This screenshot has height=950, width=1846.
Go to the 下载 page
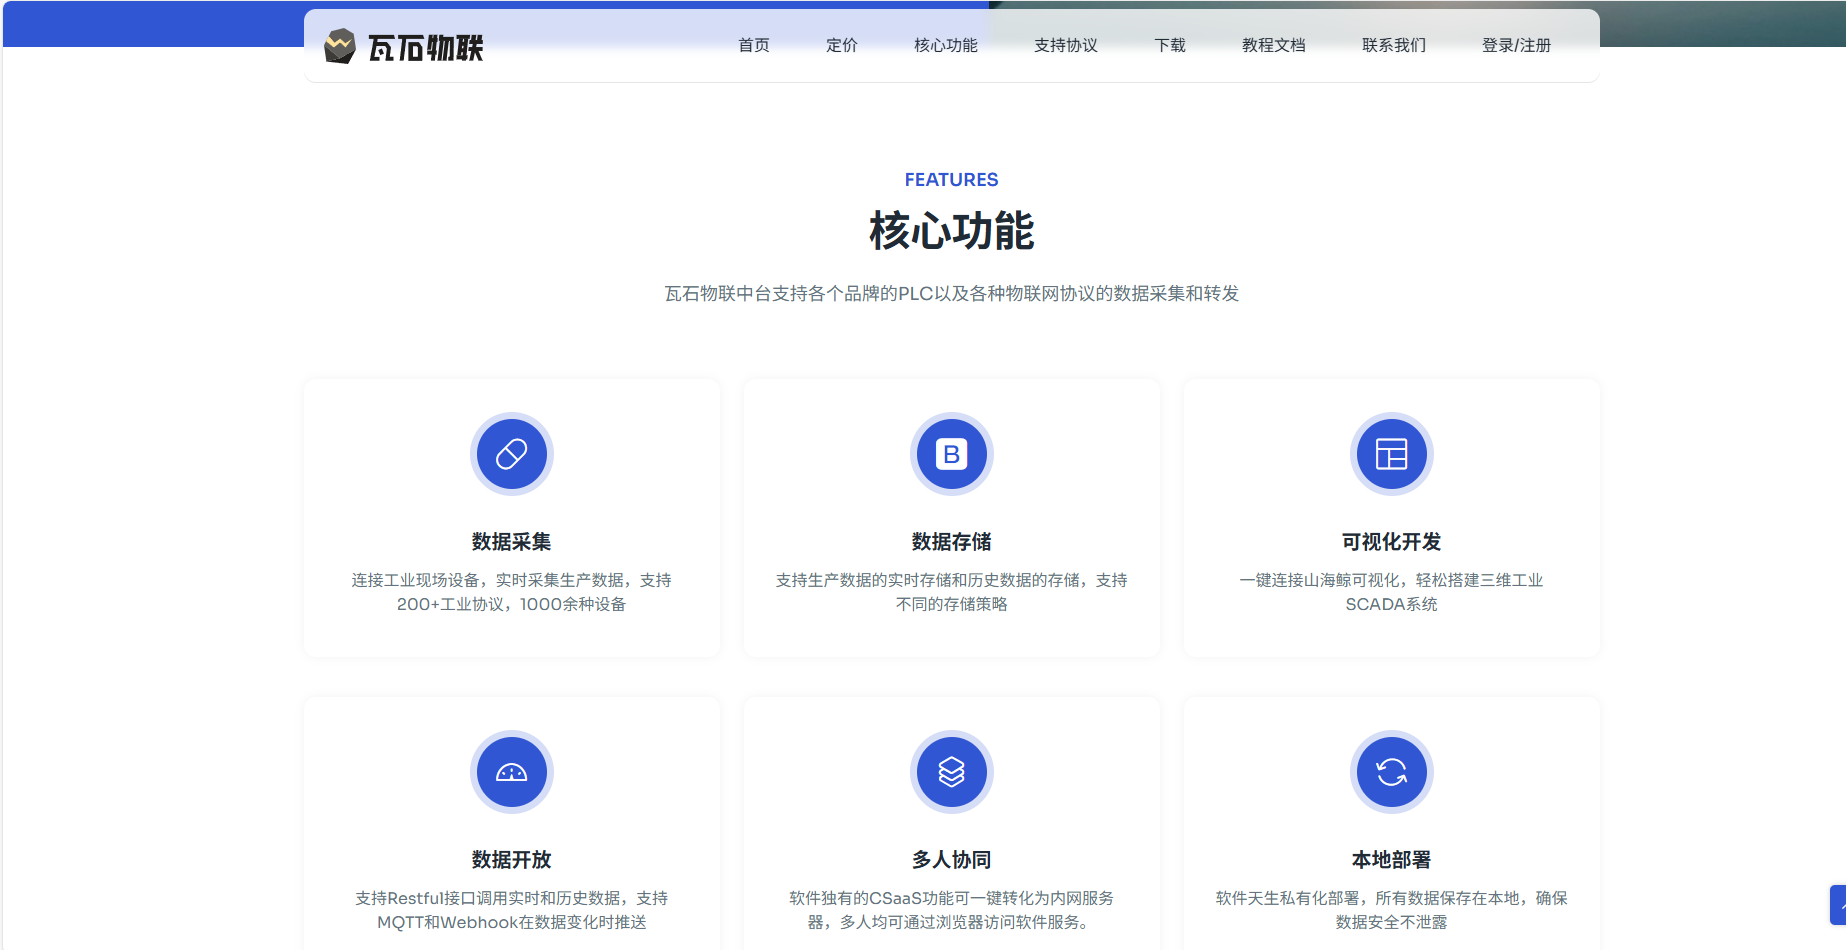pyautogui.click(x=1170, y=45)
